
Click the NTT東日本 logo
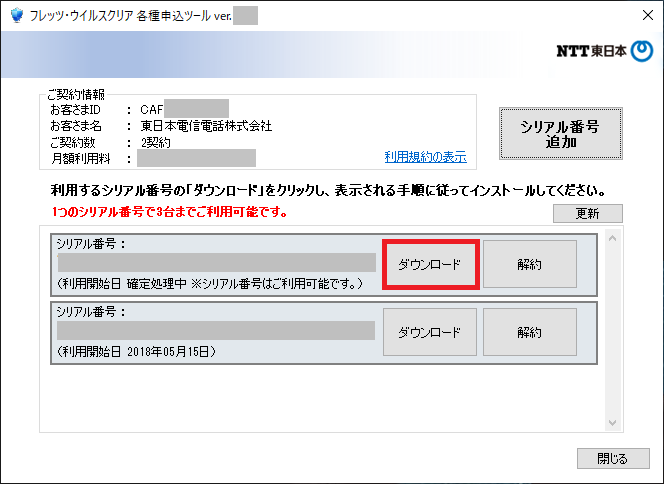pyautogui.click(x=604, y=53)
